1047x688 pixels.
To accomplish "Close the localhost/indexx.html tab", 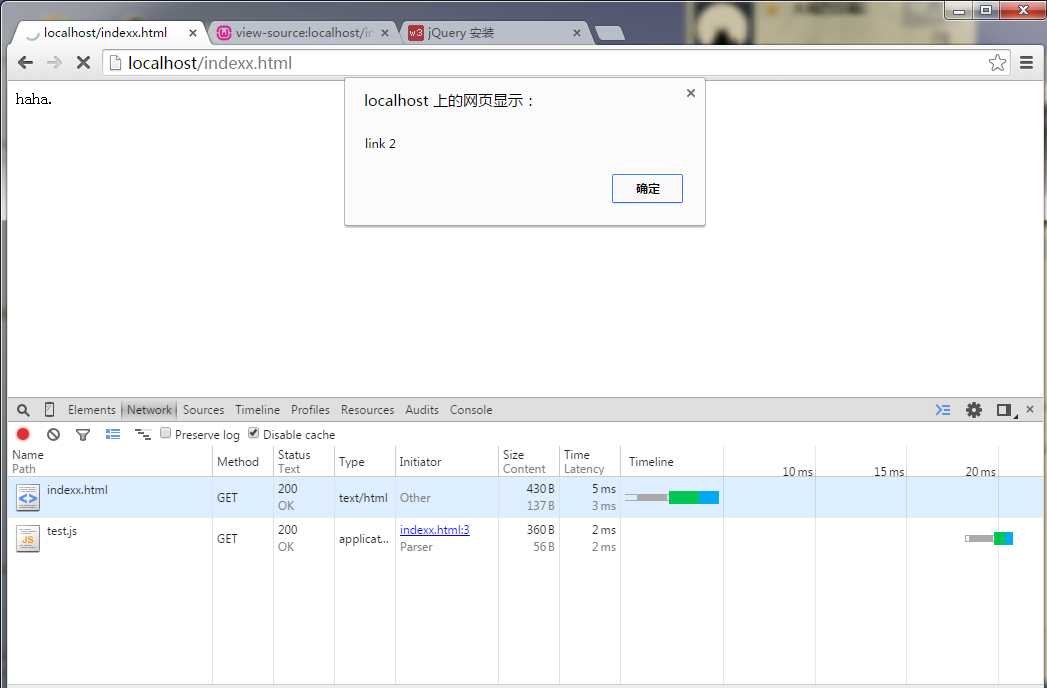I will click(x=192, y=33).
